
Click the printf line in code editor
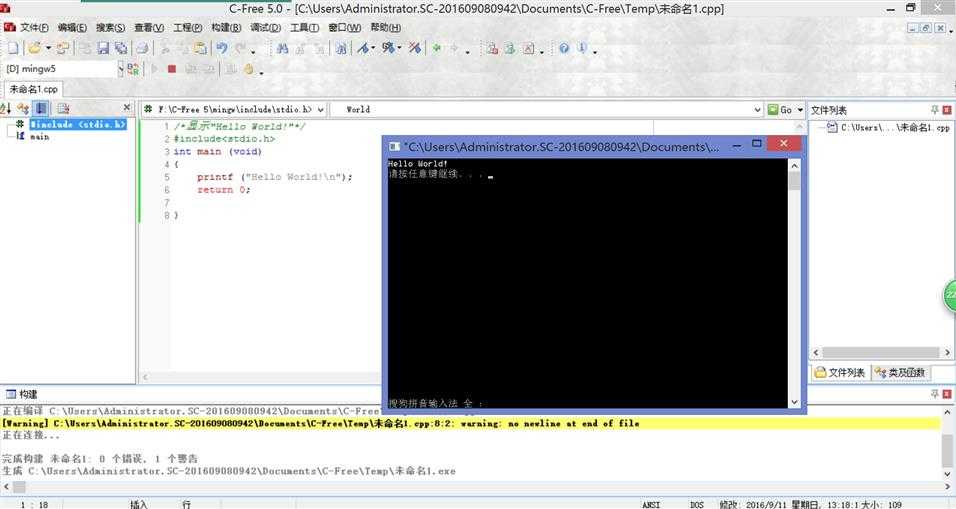274,177
